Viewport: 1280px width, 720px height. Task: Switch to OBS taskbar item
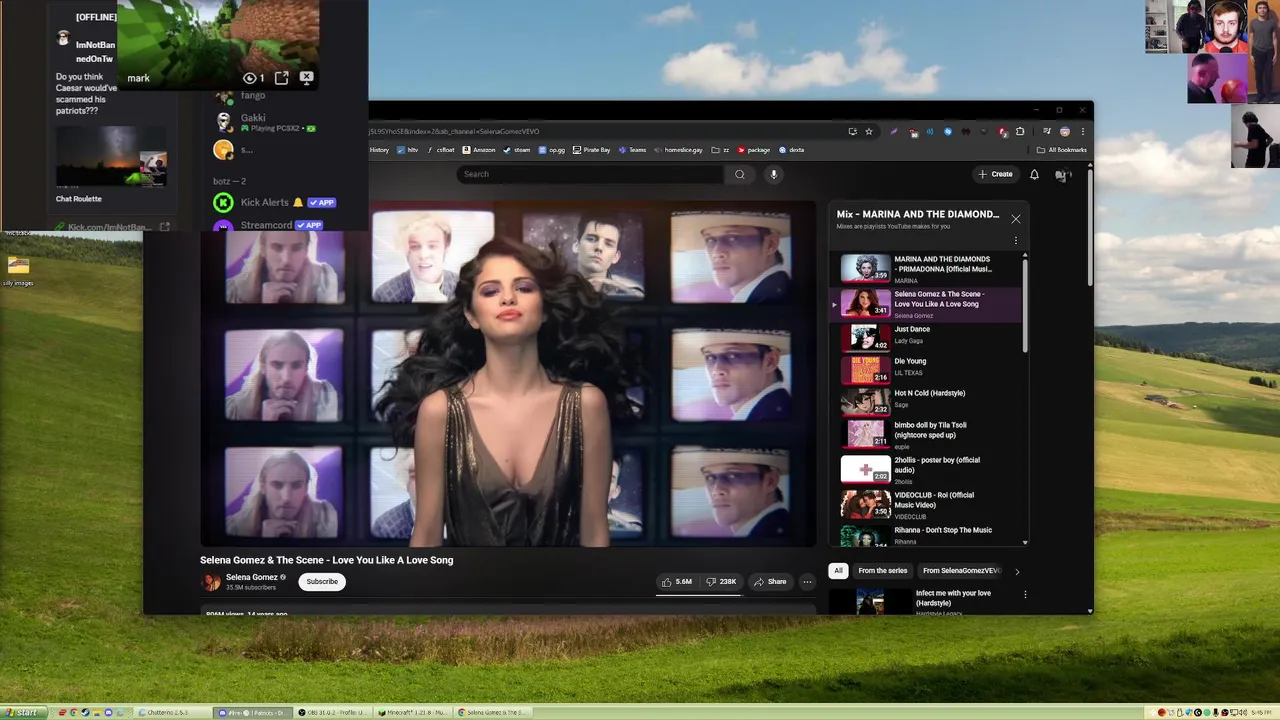click(x=333, y=712)
